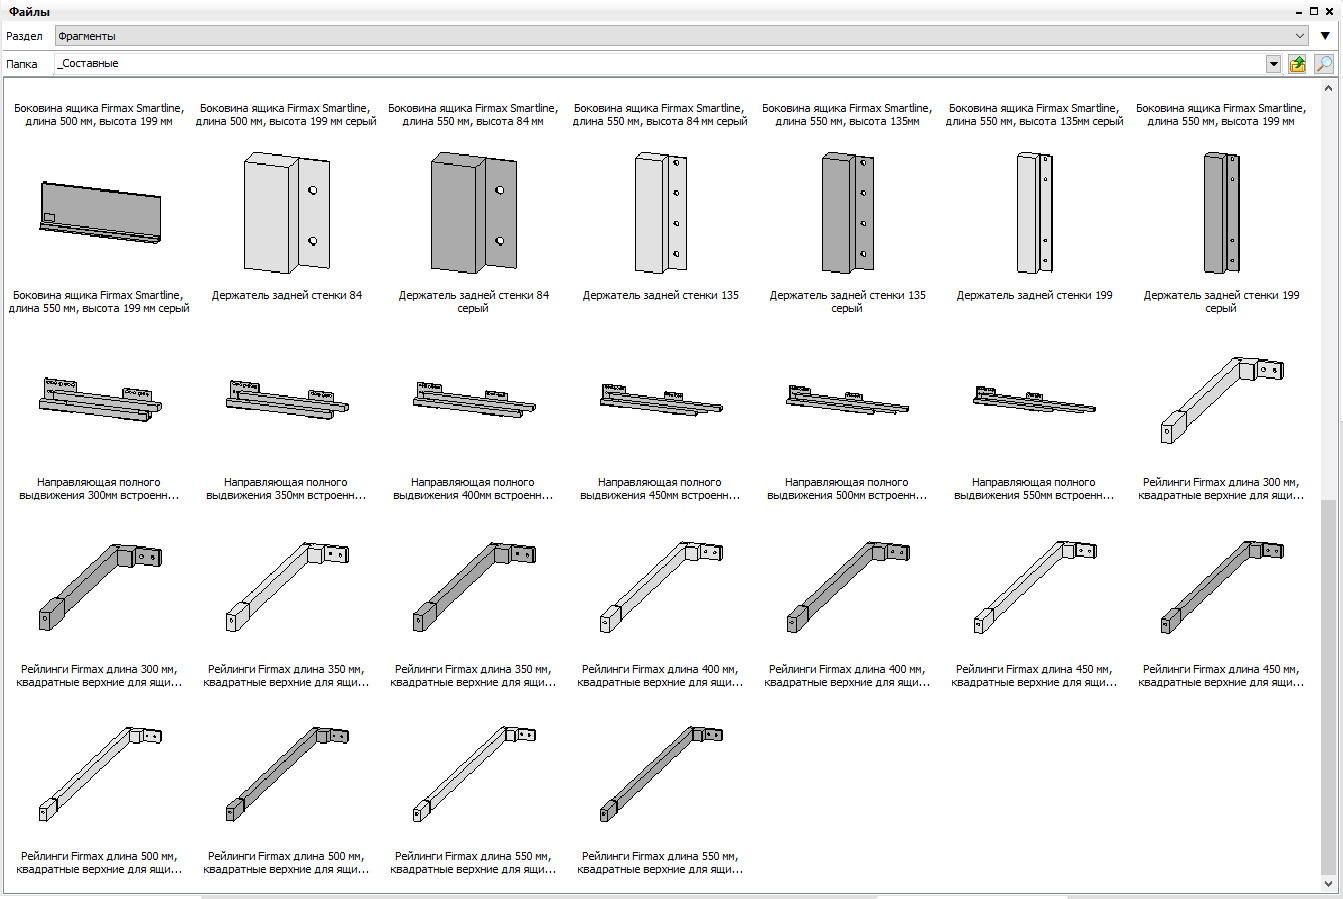Image resolution: width=1343 pixels, height=899 pixels.
Task: Click the scrollbar up arrow
Action: [1328, 89]
